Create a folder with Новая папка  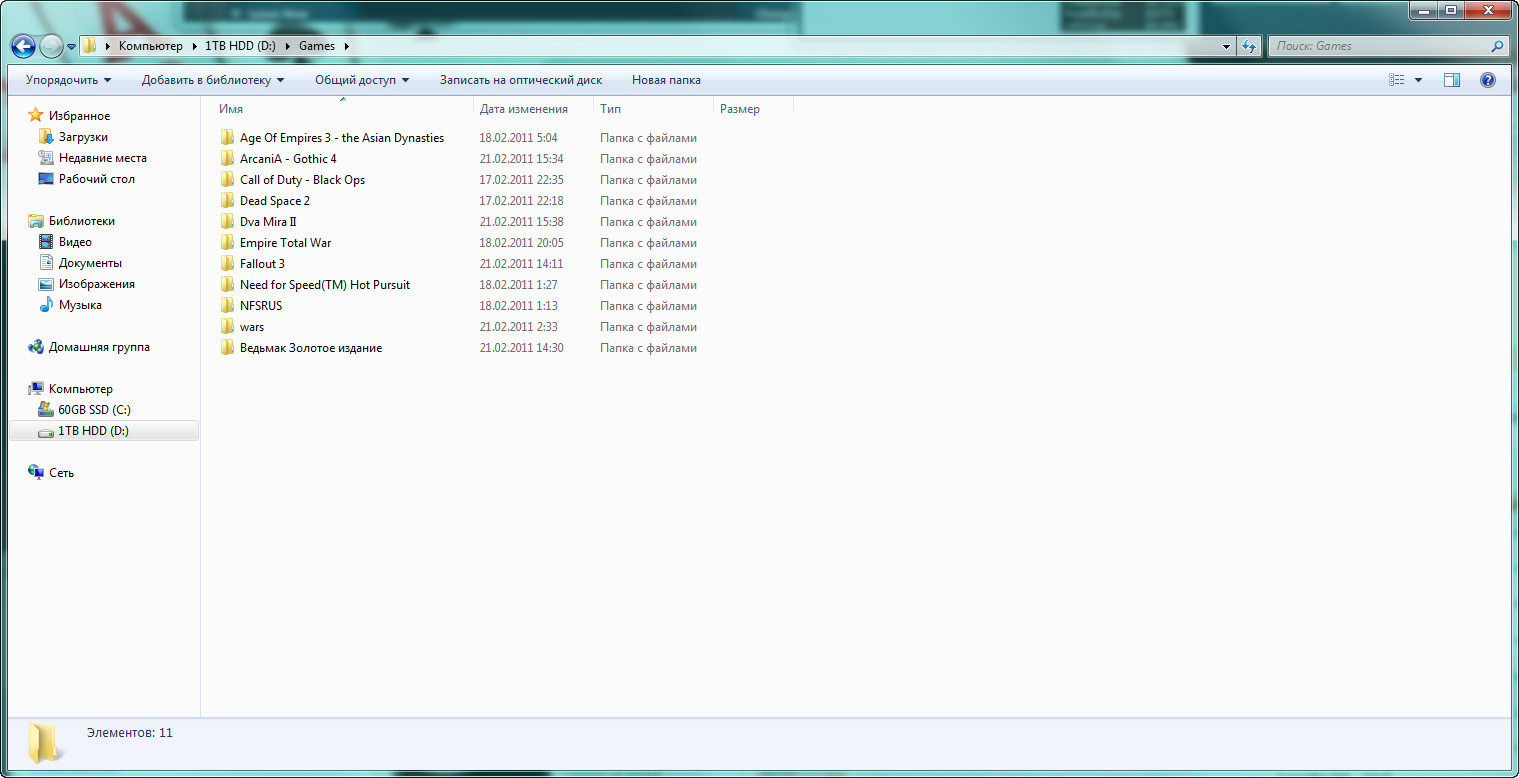(x=666, y=80)
